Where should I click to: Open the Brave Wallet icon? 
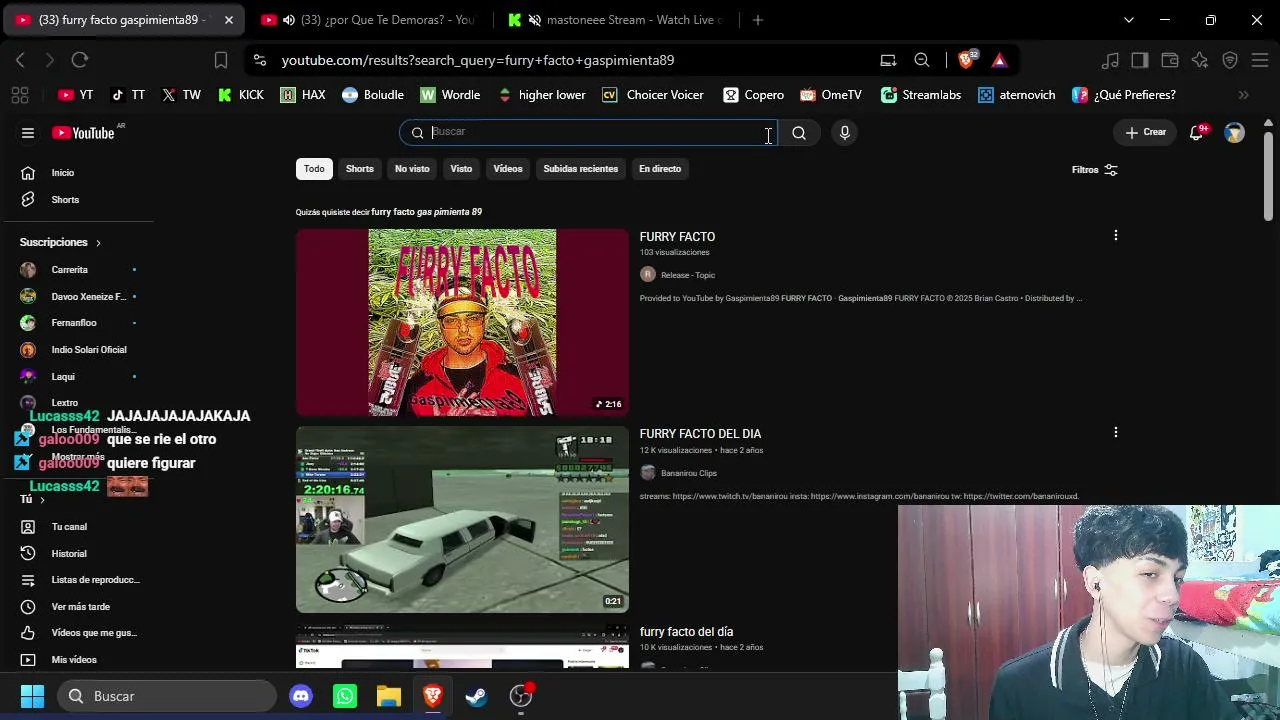click(1170, 60)
